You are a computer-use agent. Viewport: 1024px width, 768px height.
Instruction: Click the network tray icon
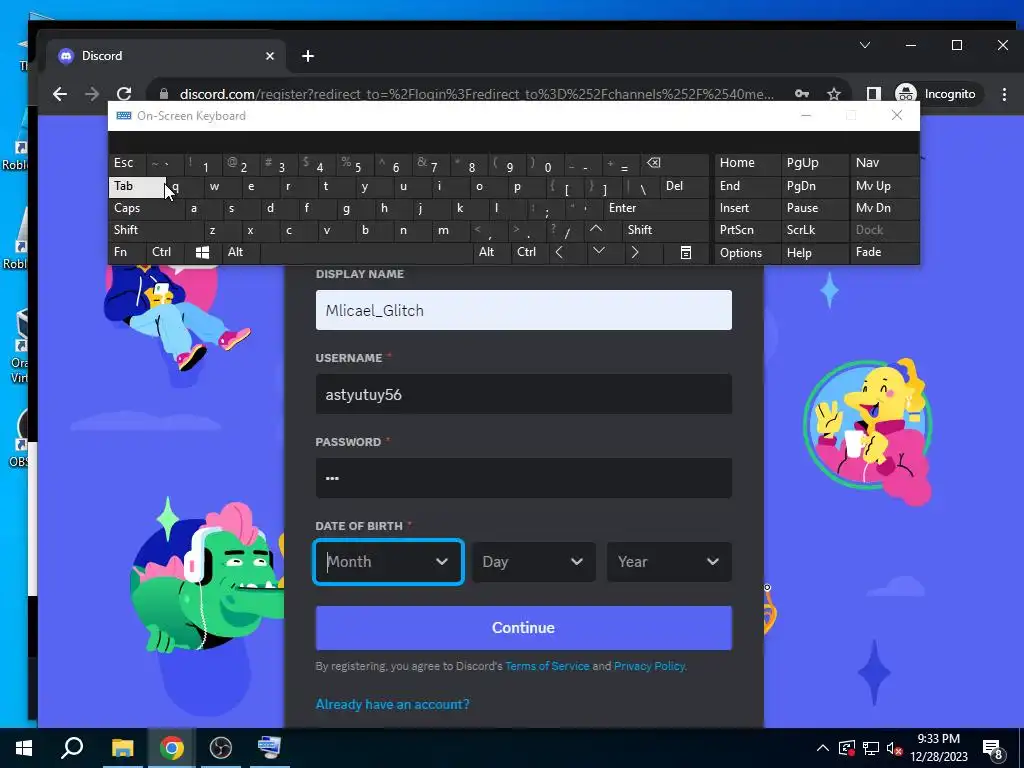coord(871,748)
